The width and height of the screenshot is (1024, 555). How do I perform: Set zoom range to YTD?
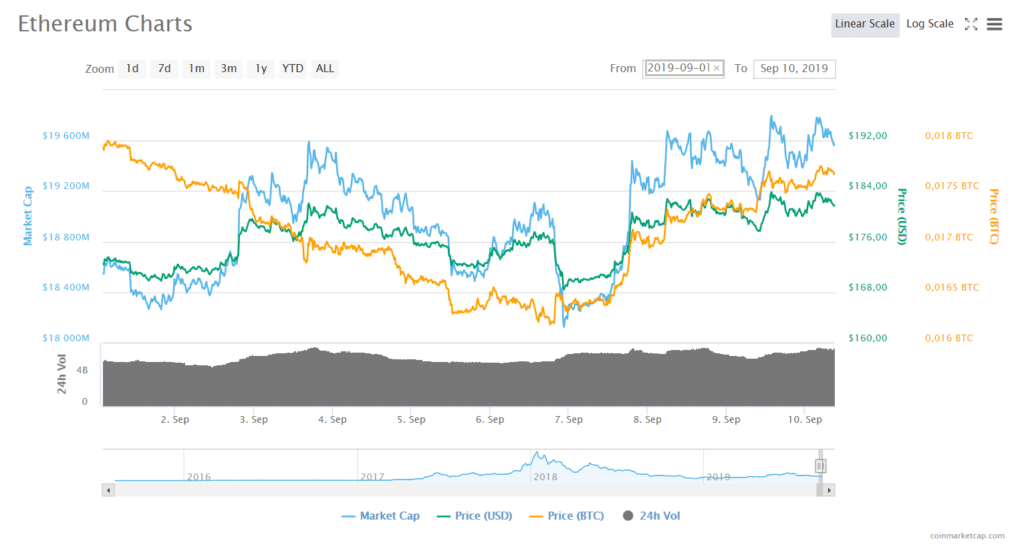pyautogui.click(x=292, y=69)
